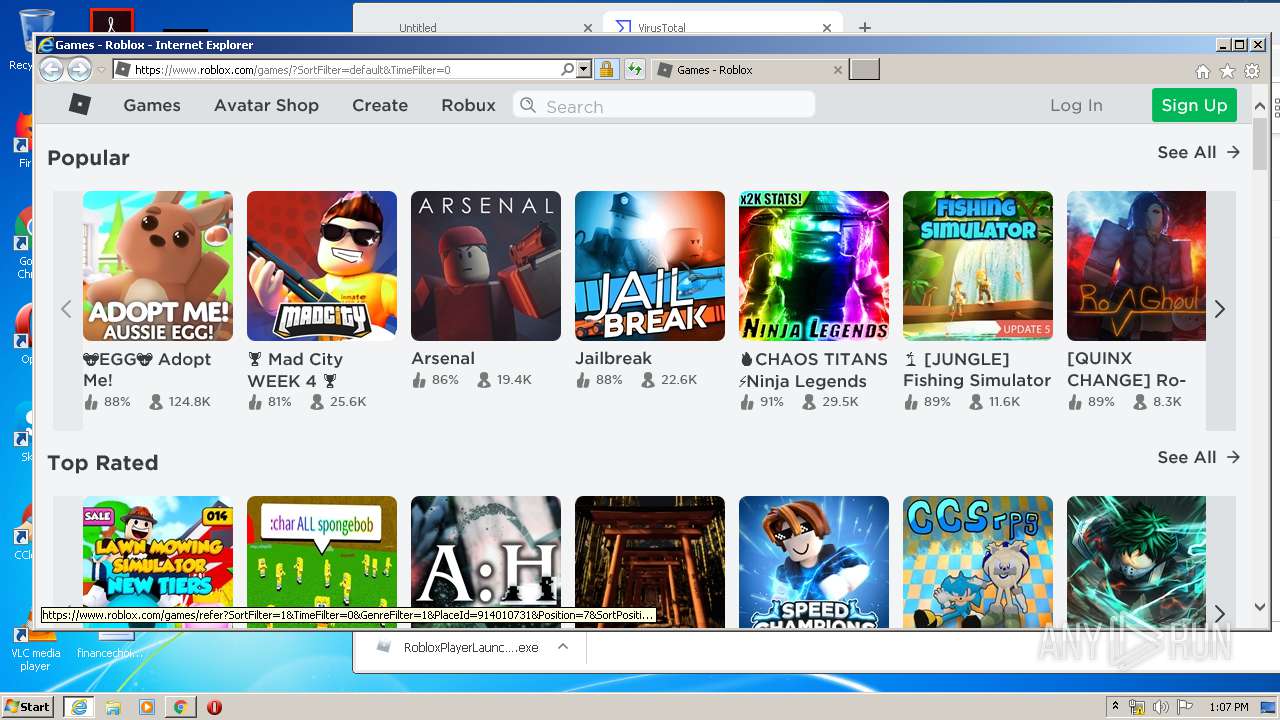The width and height of the screenshot is (1280, 720).
Task: Switch to the Games - Roblox IE tab
Action: 748,69
